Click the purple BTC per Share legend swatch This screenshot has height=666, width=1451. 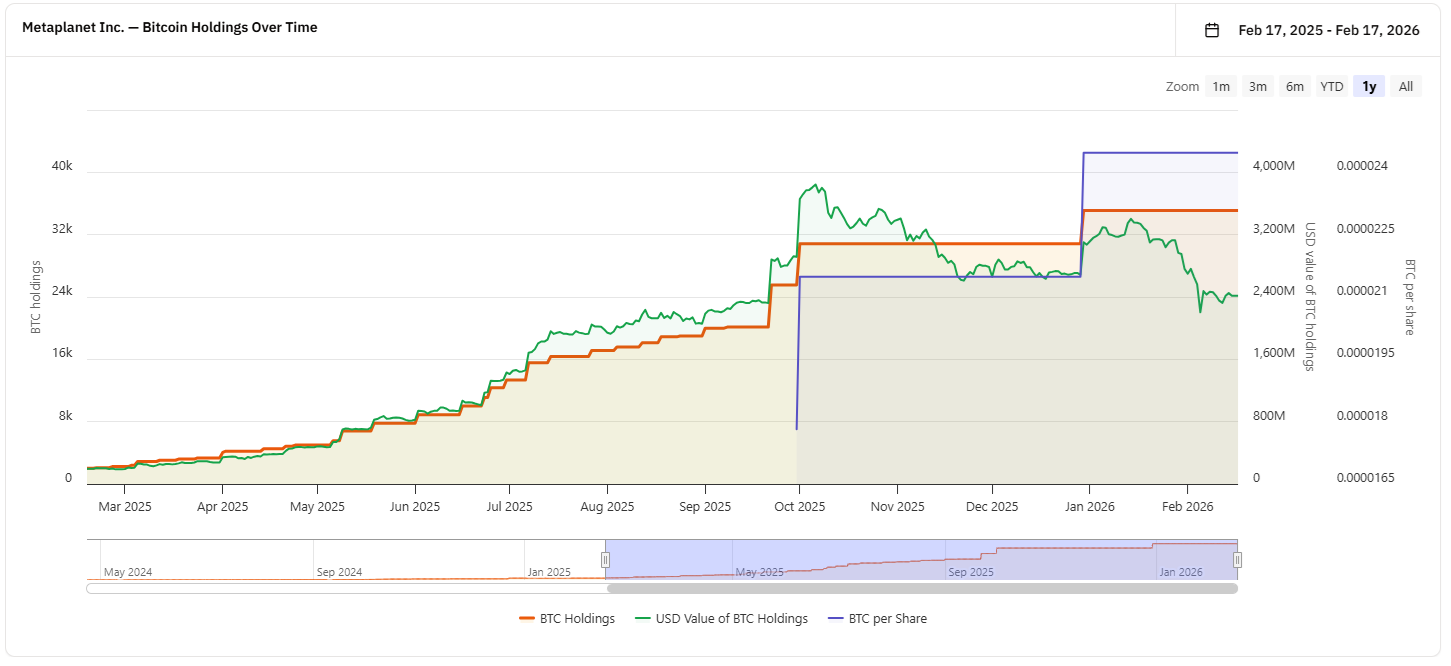pos(837,619)
